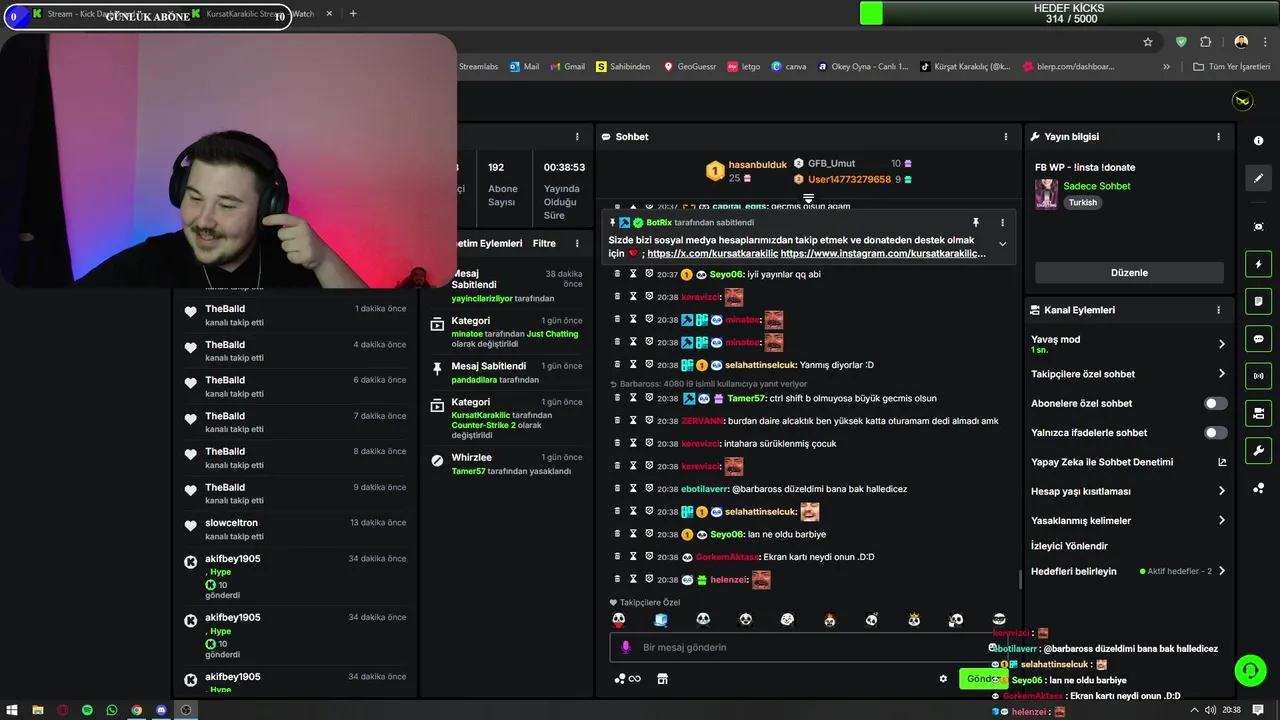Insert the crowned panda emote

click(x=913, y=620)
